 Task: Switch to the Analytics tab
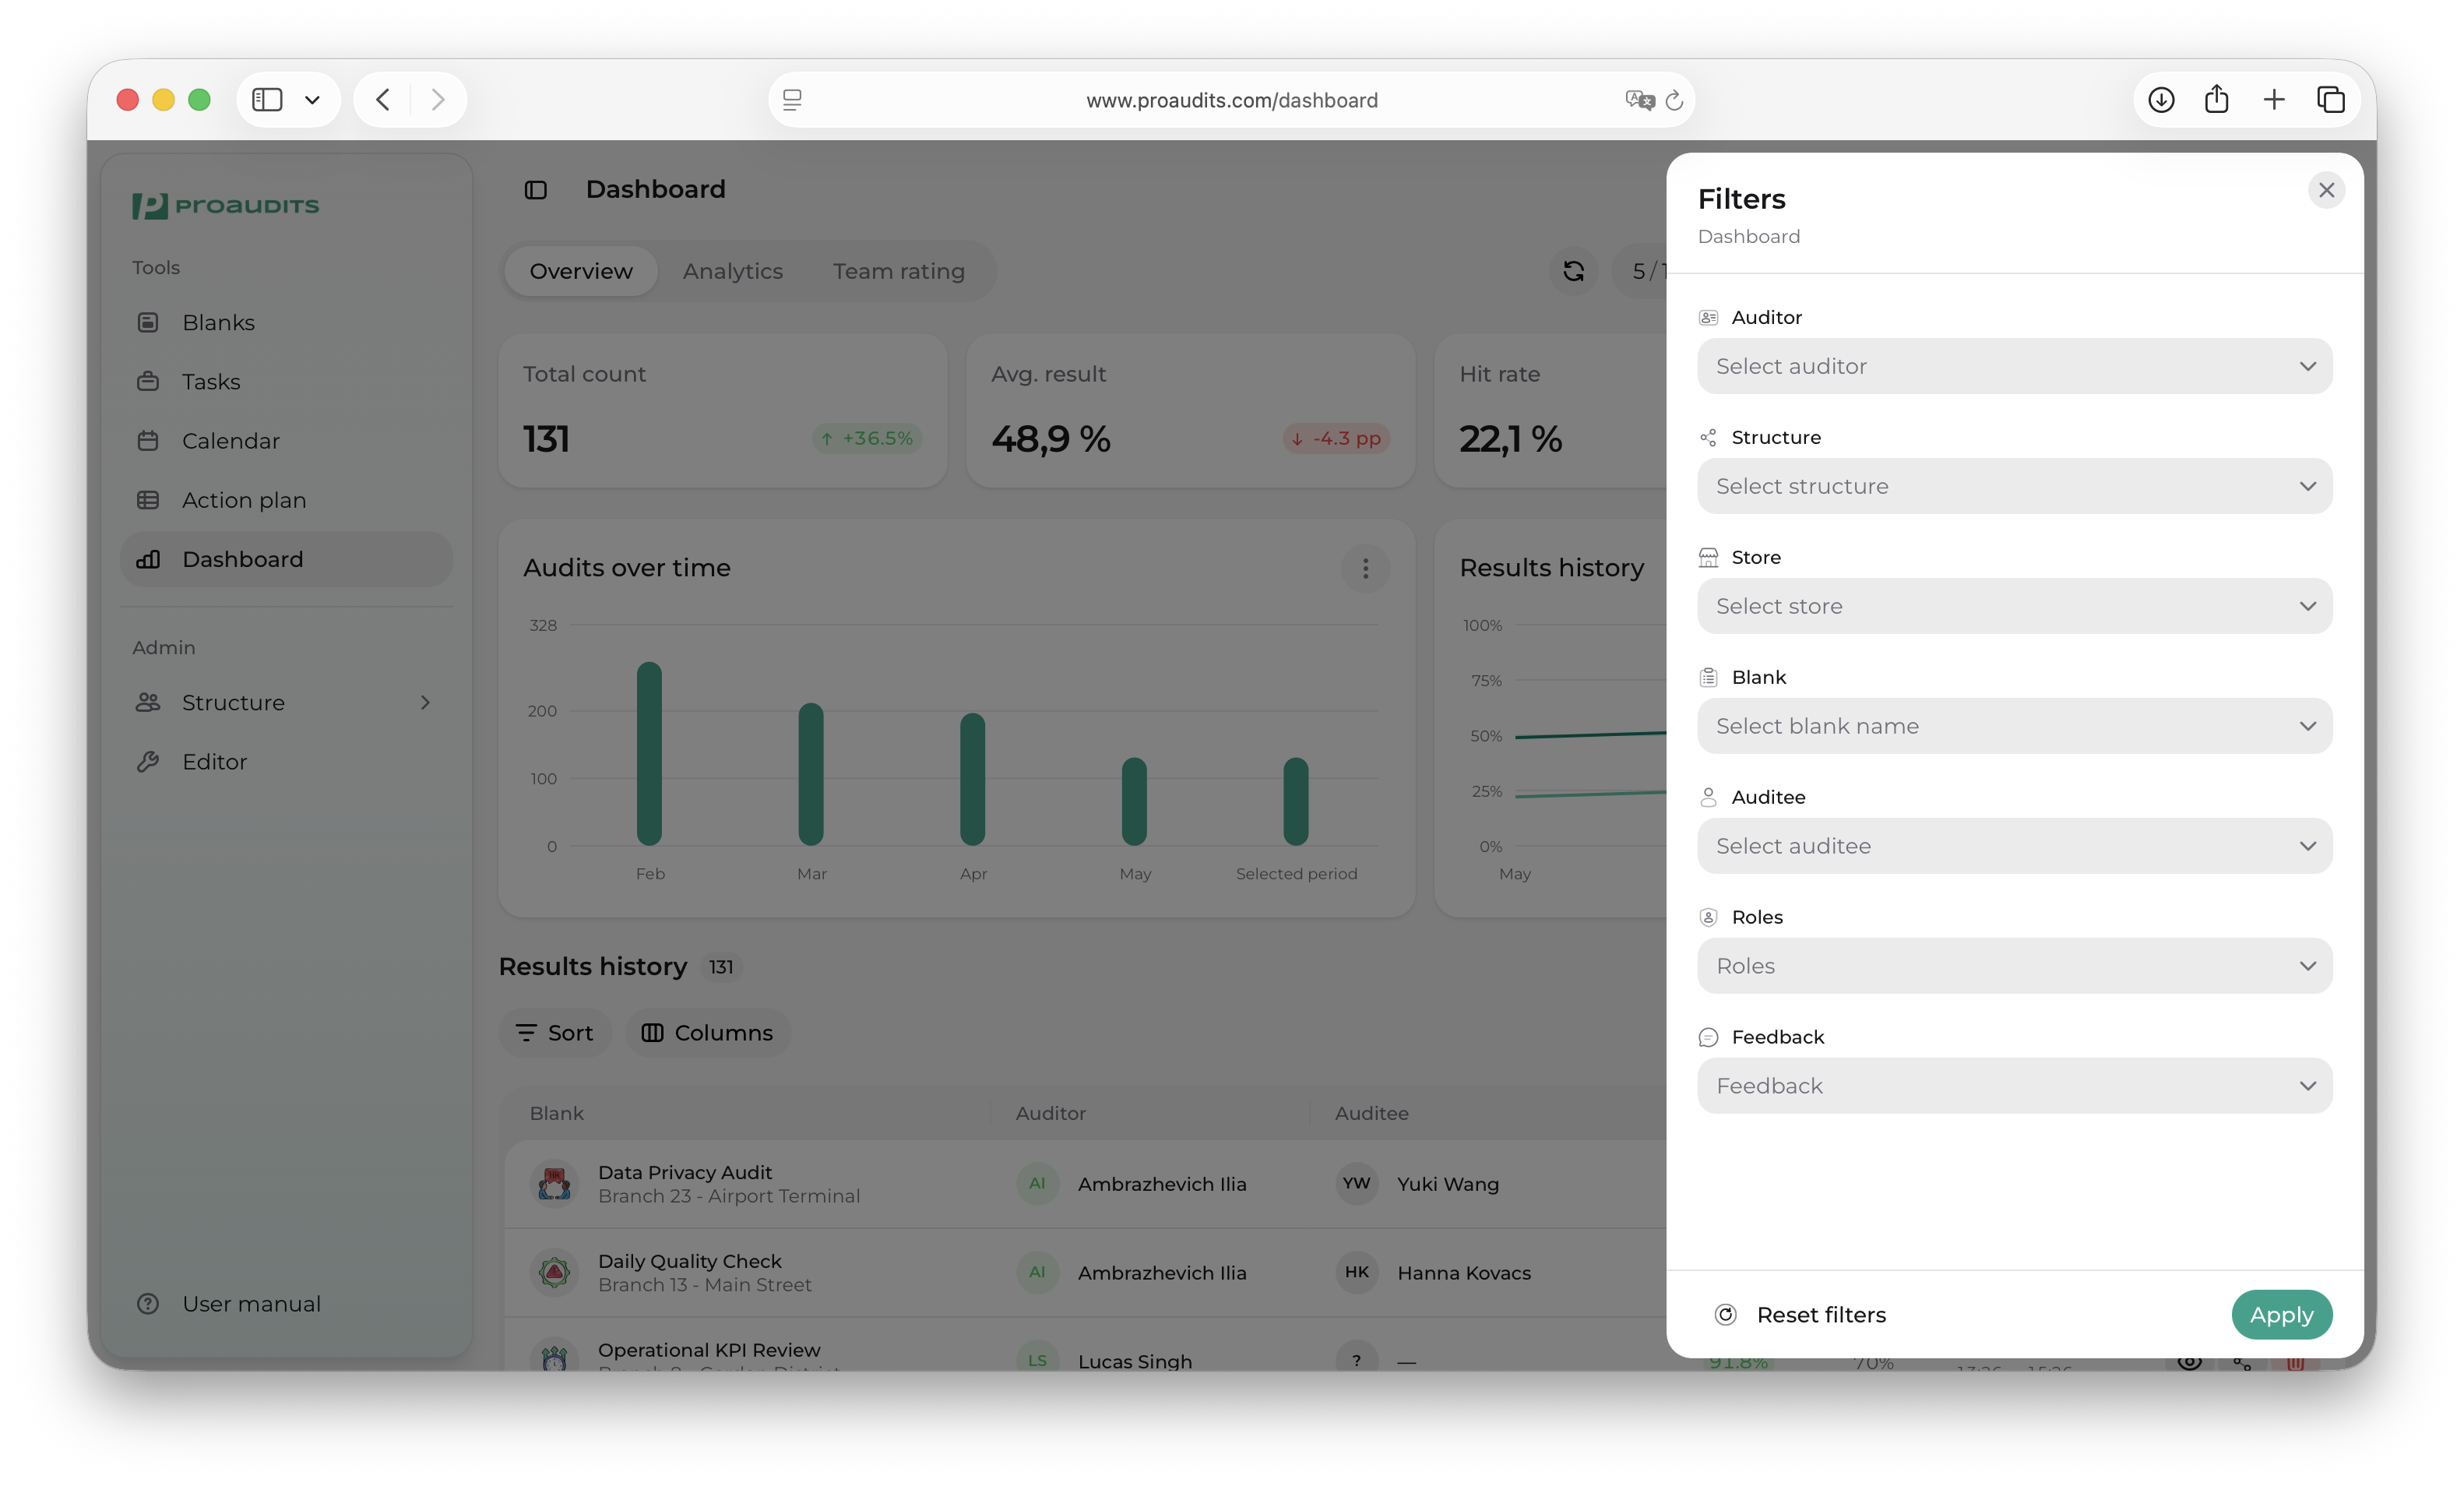(733, 271)
